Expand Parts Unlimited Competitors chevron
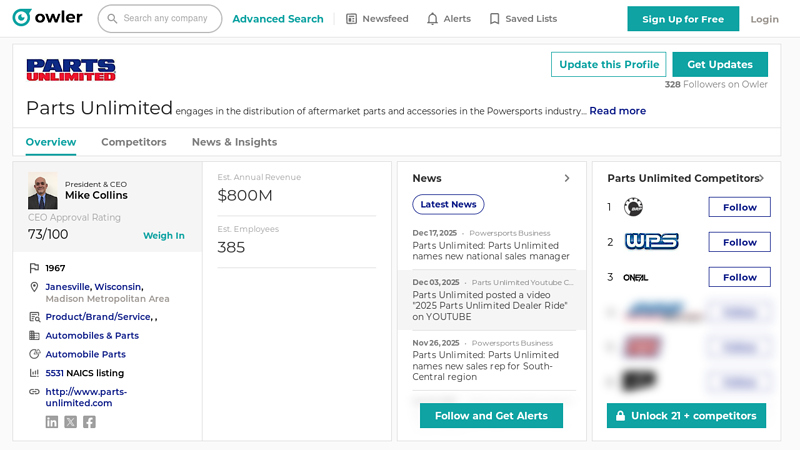800x450 pixels. tap(761, 178)
